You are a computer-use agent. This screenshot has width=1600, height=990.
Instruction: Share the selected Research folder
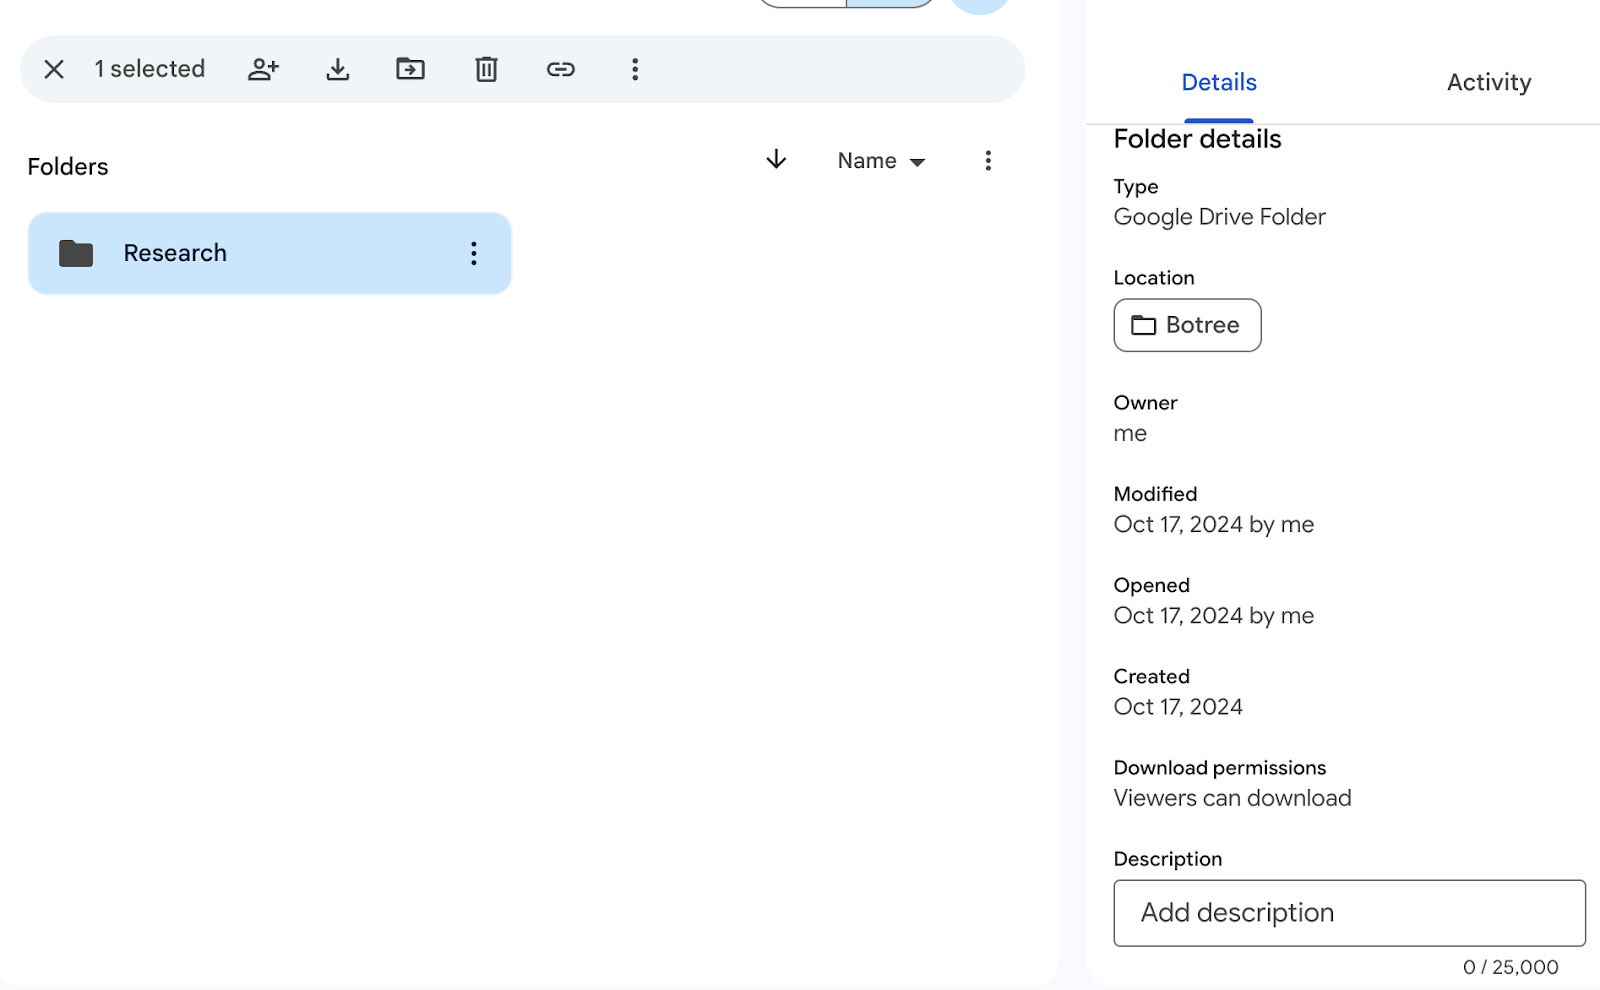[x=262, y=69]
